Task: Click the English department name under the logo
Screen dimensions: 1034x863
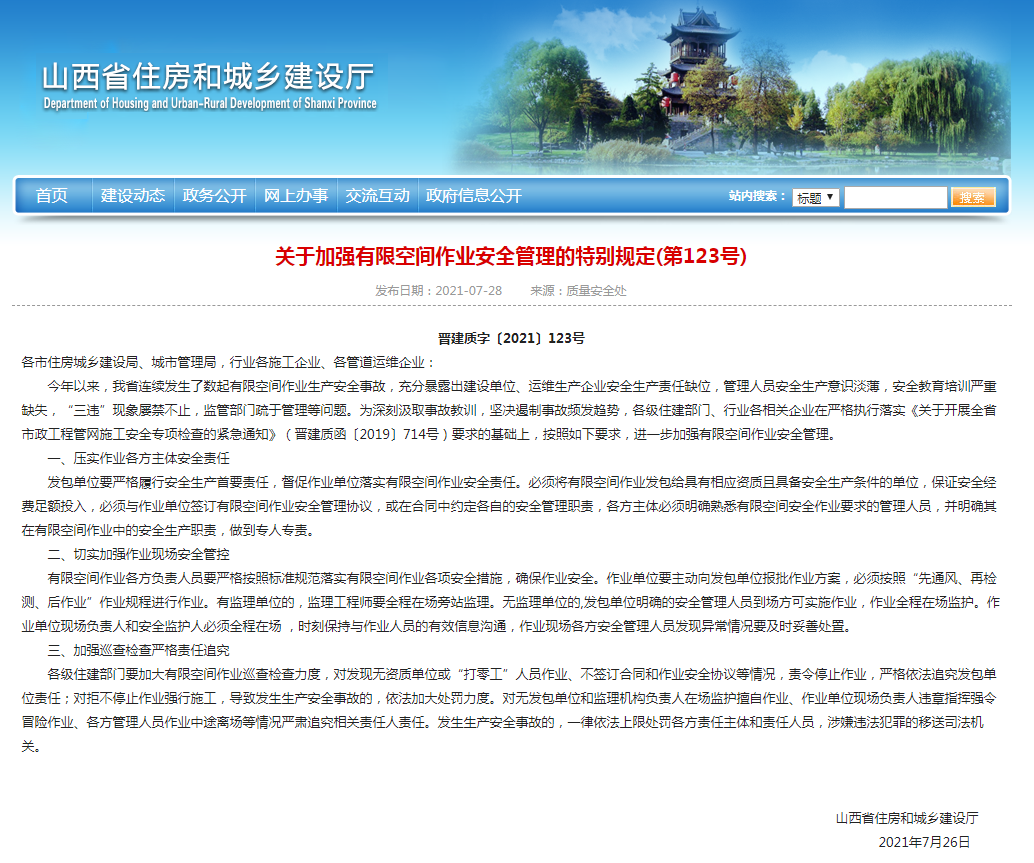Action: pos(210,104)
